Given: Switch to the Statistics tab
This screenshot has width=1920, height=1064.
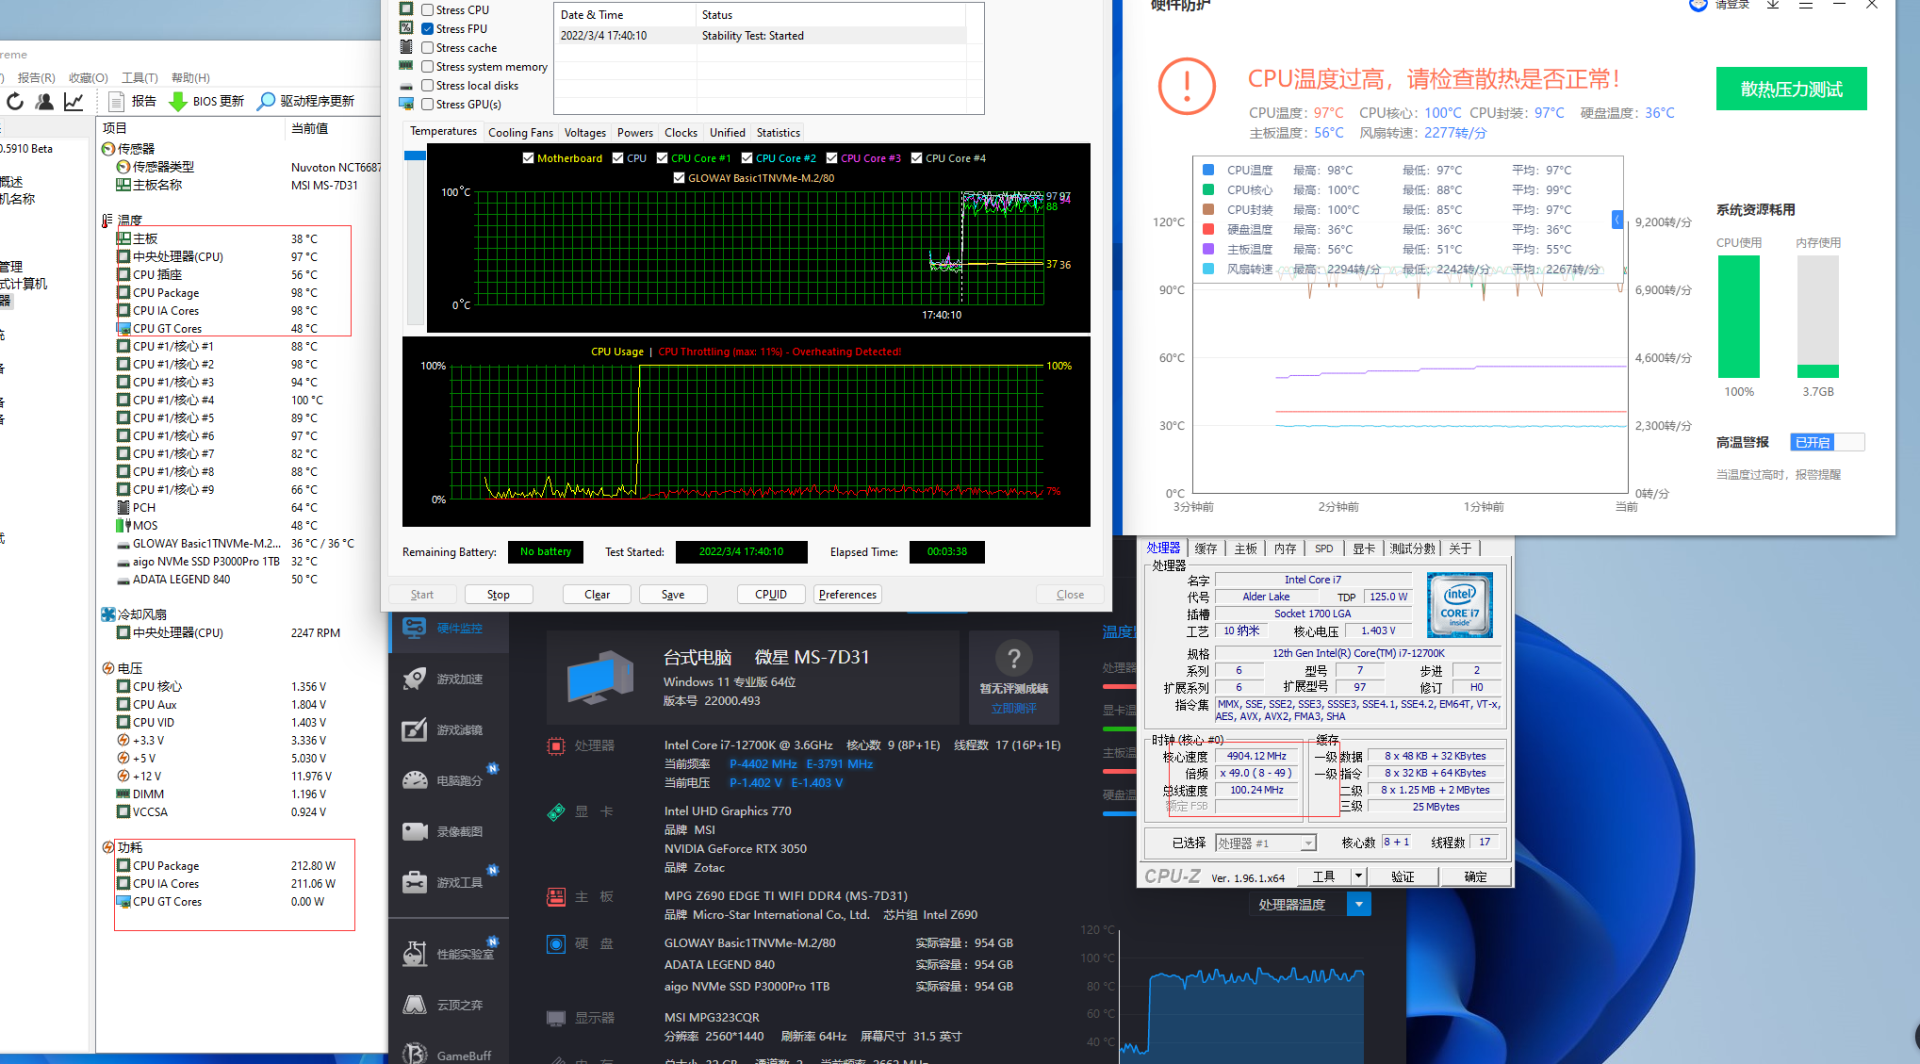Looking at the screenshot, I should click(x=778, y=133).
